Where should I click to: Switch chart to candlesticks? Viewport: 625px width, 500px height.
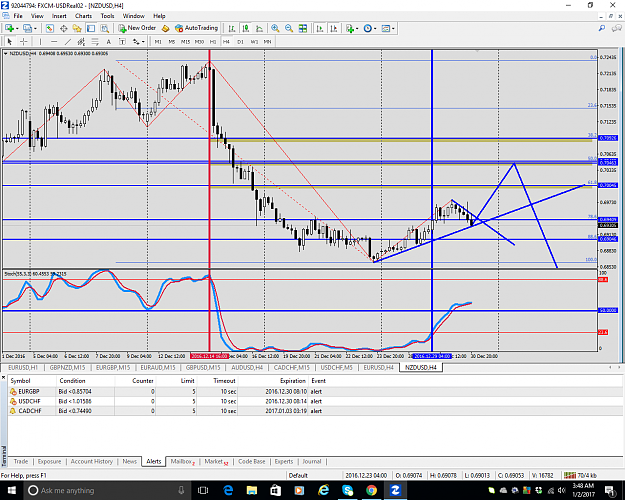click(x=246, y=28)
